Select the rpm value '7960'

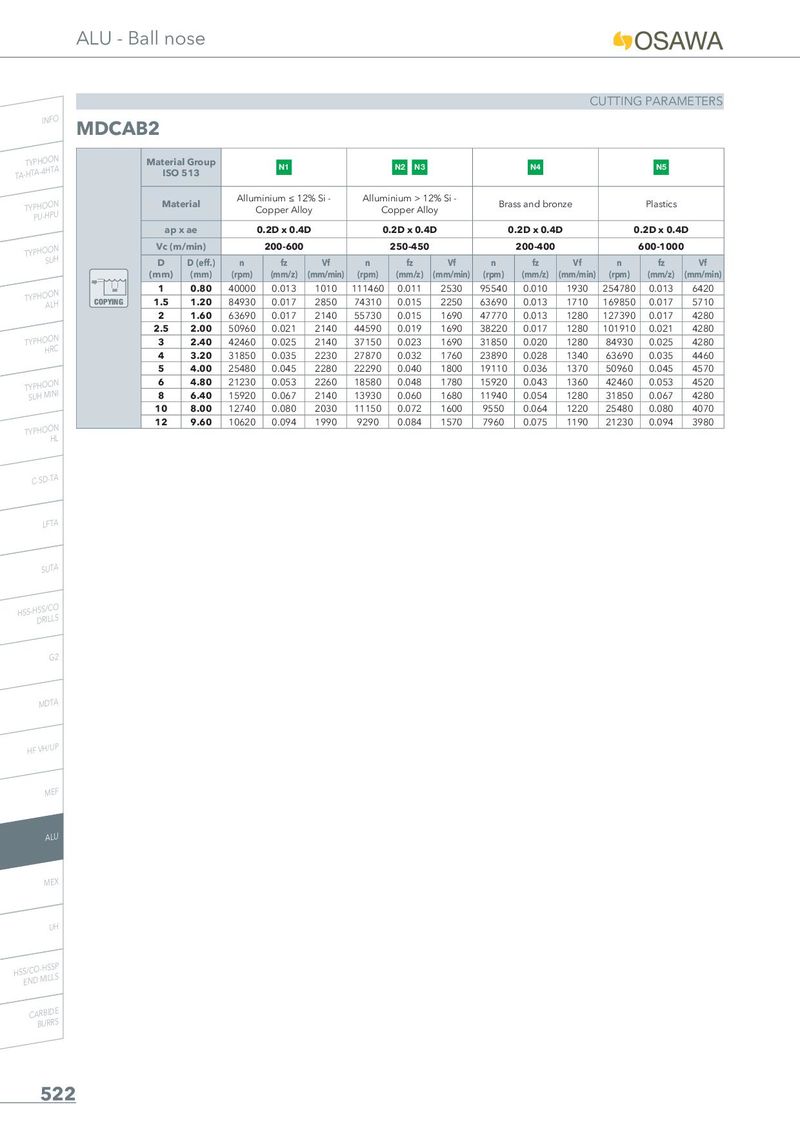pyautogui.click(x=493, y=422)
